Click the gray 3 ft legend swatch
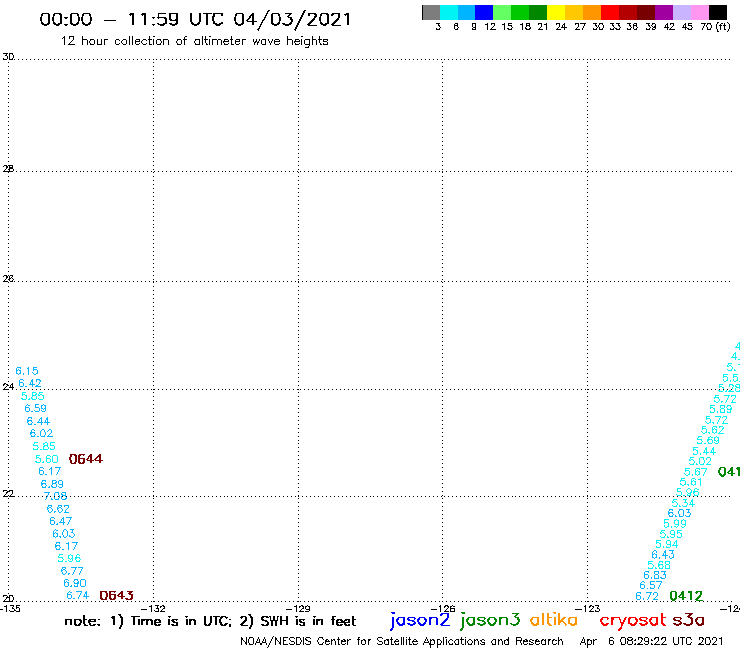Screen dimensions: 740x650 coord(431,12)
